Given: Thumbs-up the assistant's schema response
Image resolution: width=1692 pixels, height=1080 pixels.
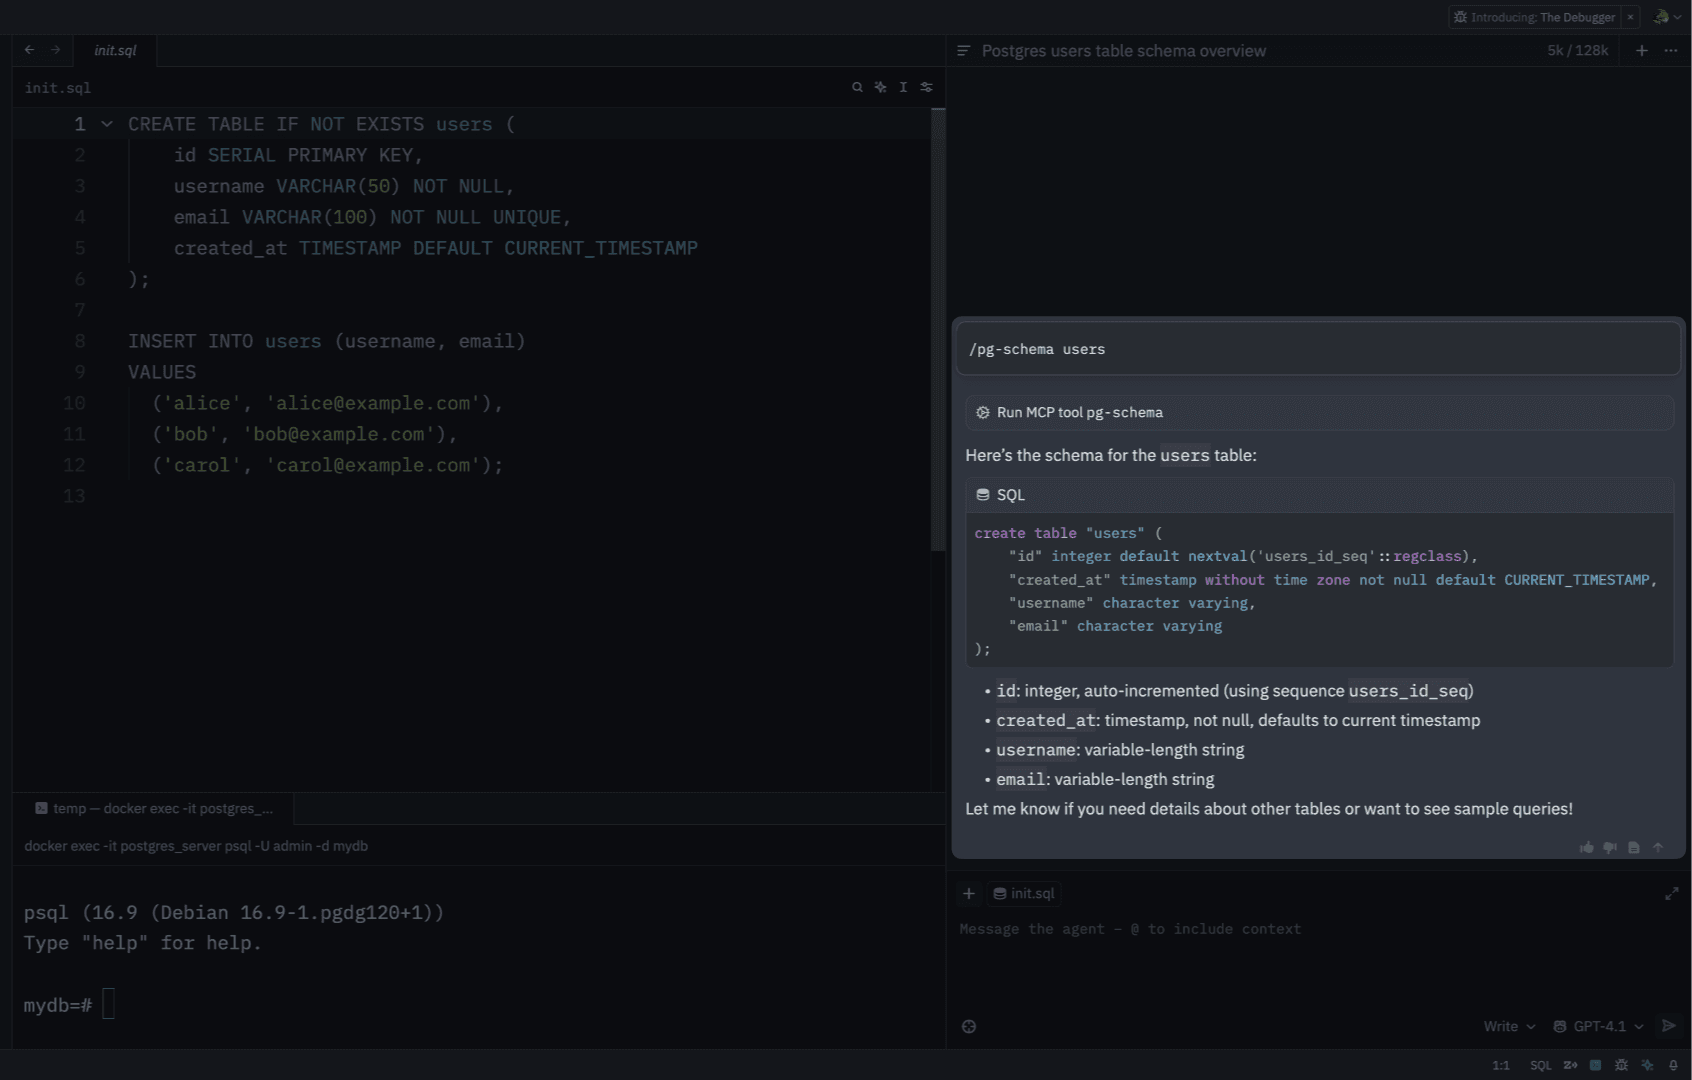Looking at the screenshot, I should (1587, 847).
